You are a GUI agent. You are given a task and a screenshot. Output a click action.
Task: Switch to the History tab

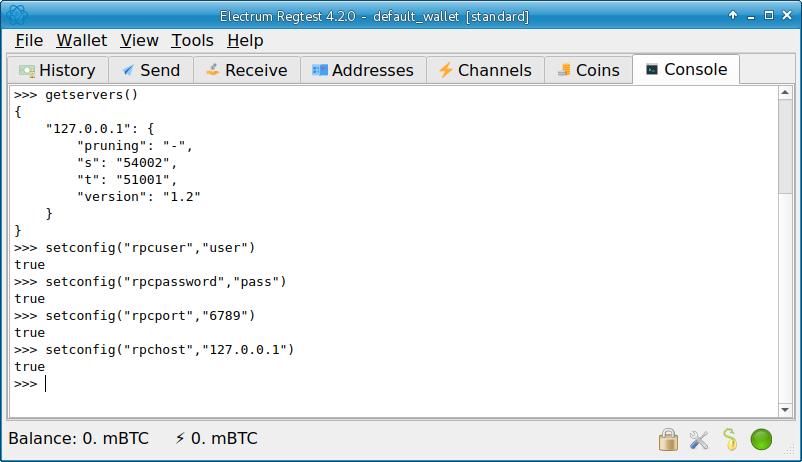[x=57, y=70]
